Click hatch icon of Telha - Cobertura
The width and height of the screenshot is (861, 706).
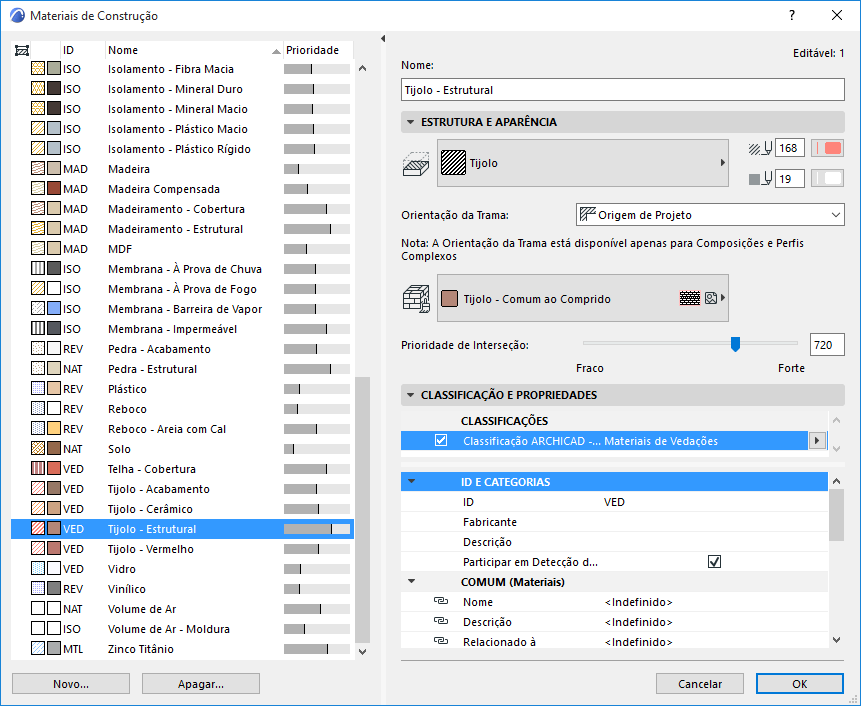[38, 469]
